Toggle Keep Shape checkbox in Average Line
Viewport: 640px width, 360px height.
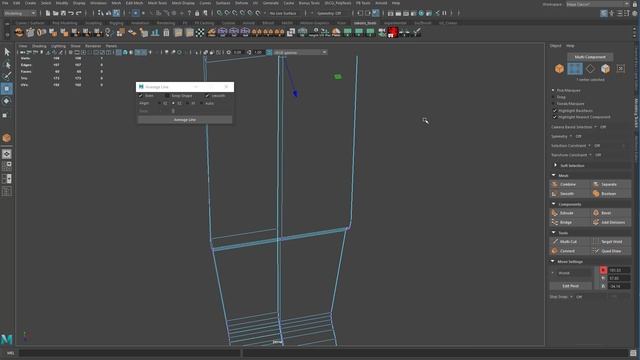(167, 96)
